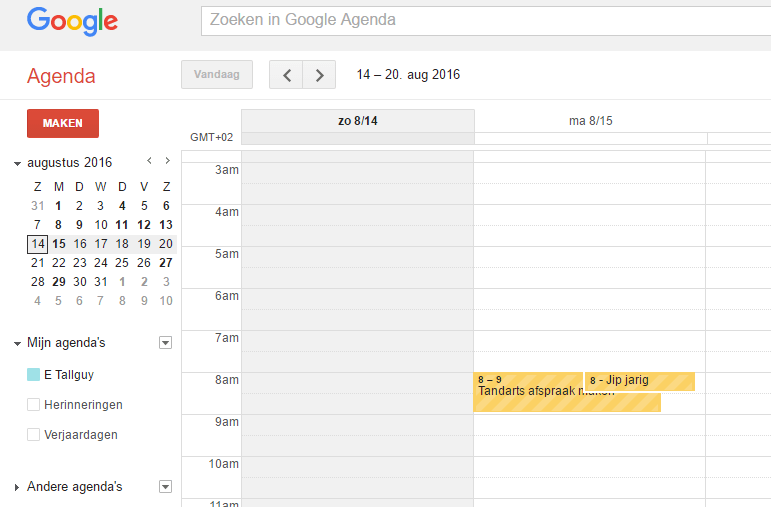Collapse the Mijn agenda's section

[17, 344]
